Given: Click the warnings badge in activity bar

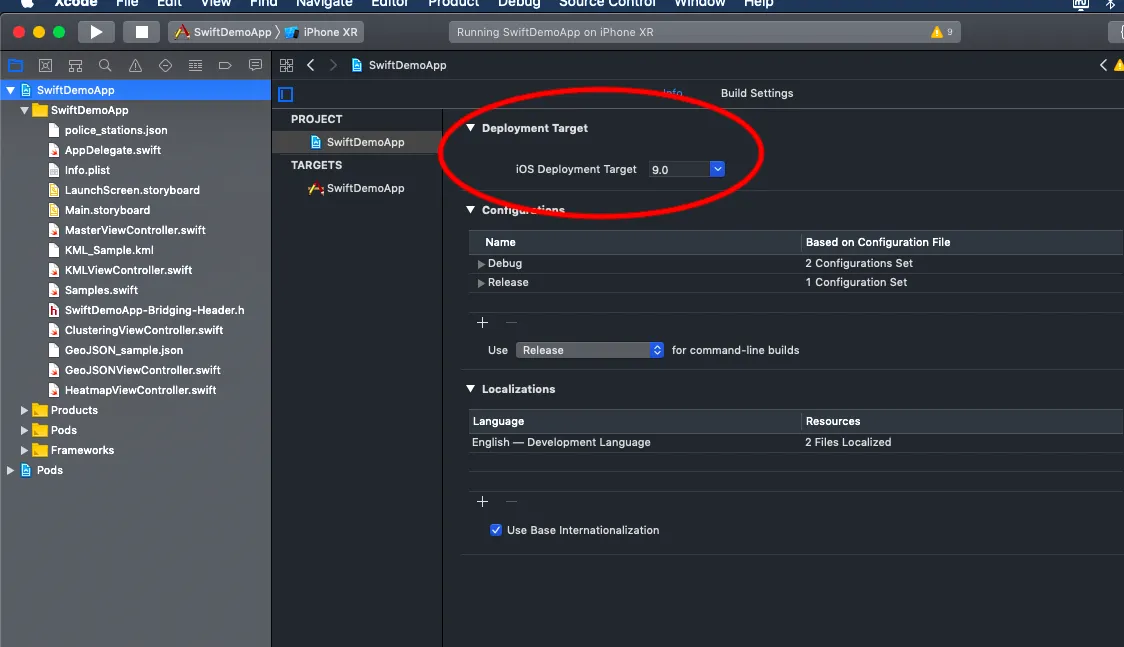Looking at the screenshot, I should point(941,32).
